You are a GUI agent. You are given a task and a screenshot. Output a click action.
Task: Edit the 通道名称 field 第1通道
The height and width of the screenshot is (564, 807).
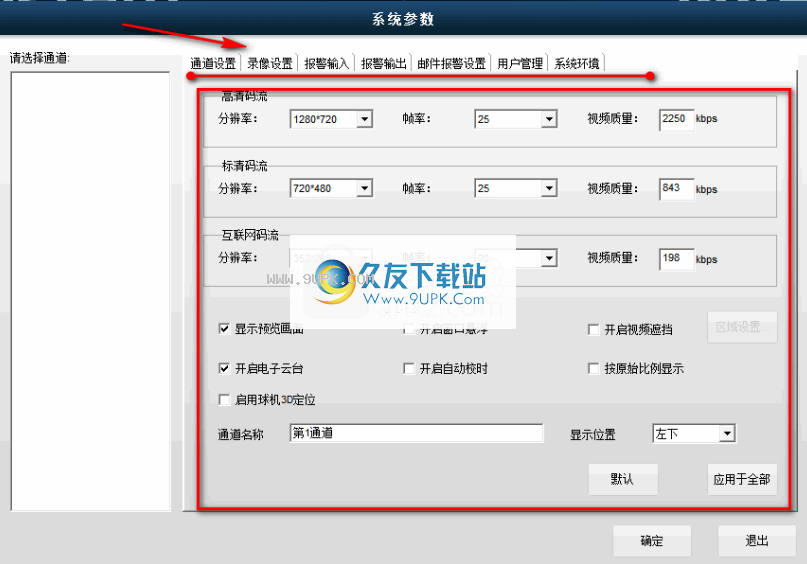416,433
